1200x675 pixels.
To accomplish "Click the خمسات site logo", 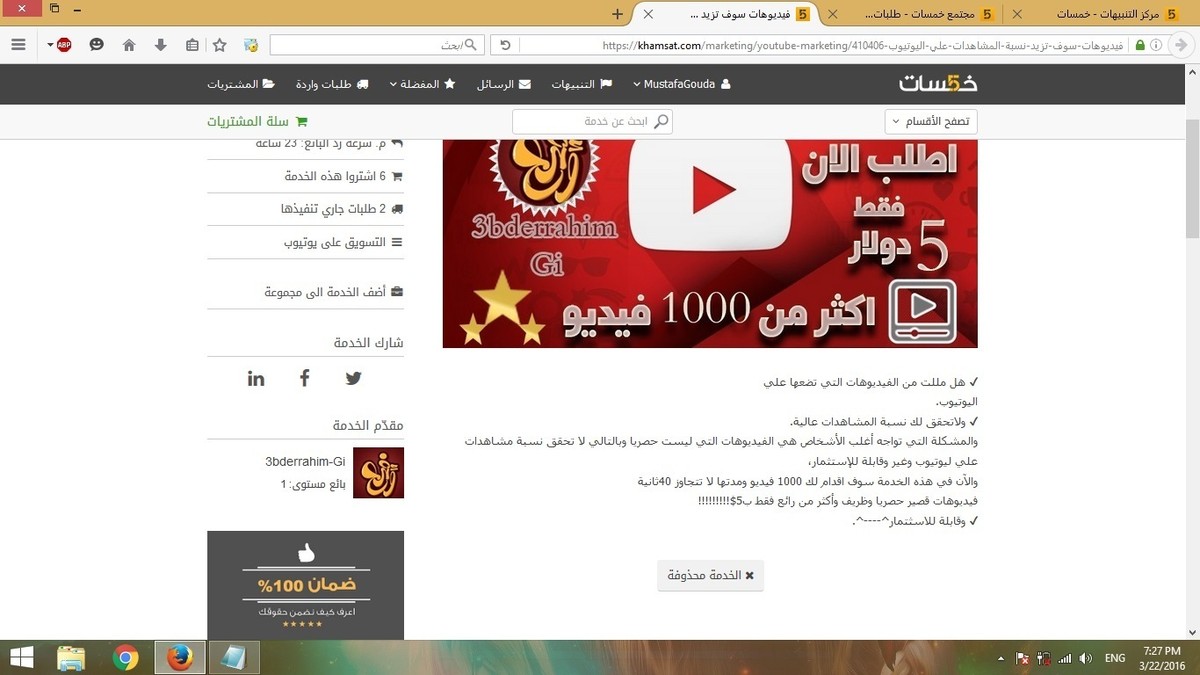I will tap(937, 84).
